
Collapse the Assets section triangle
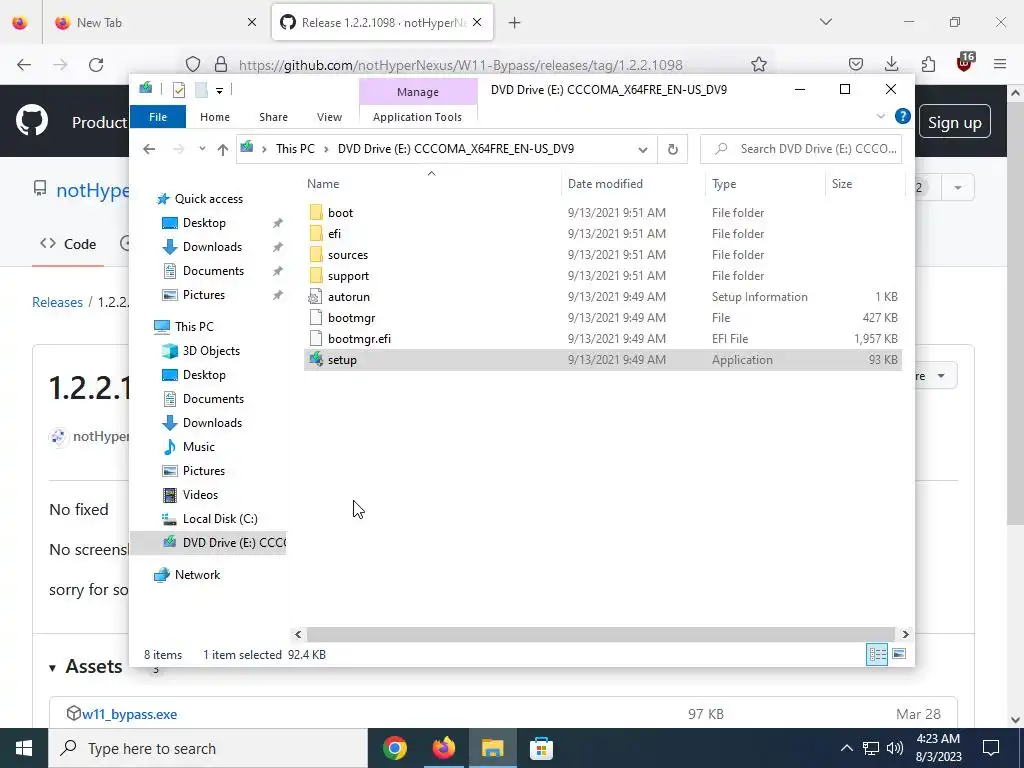(x=52, y=668)
